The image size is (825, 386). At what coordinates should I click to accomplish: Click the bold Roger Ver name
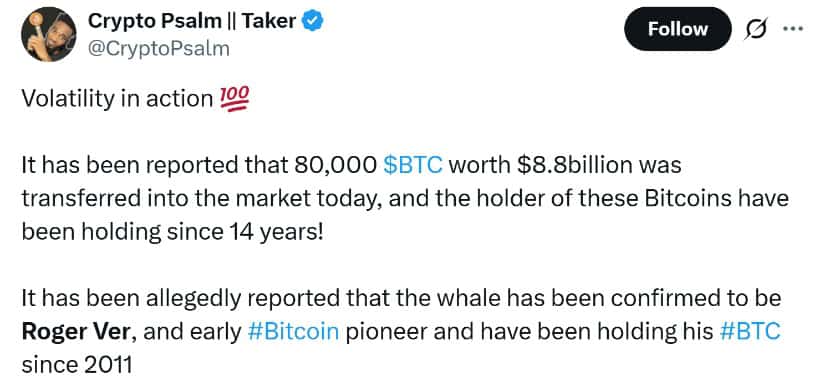tap(79, 332)
